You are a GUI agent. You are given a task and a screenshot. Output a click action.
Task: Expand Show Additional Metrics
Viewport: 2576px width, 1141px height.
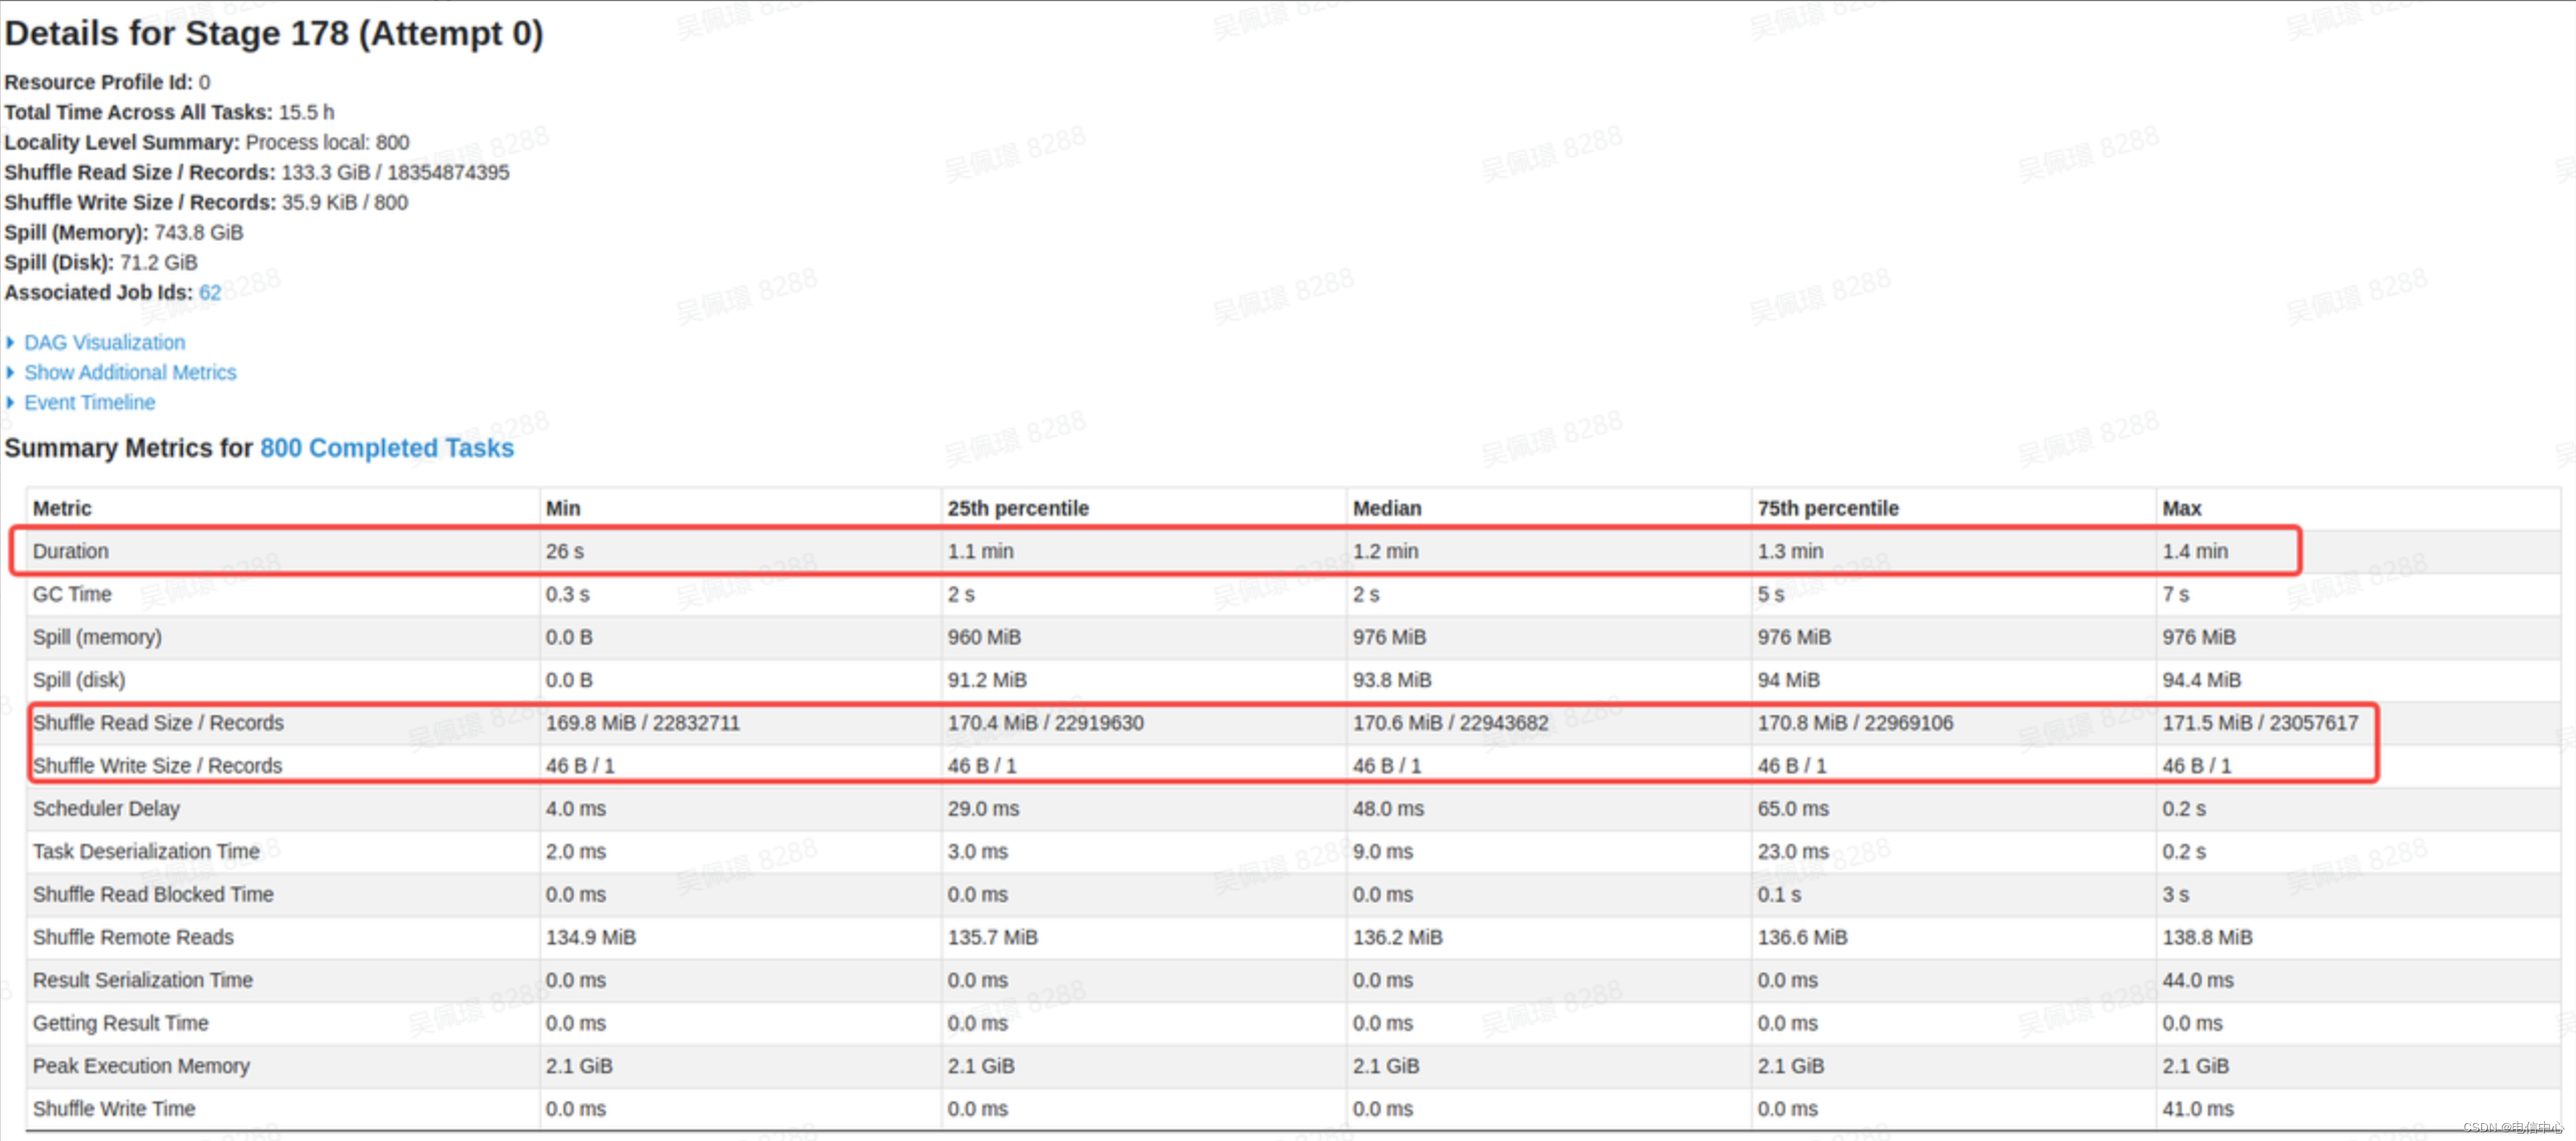[x=130, y=373]
